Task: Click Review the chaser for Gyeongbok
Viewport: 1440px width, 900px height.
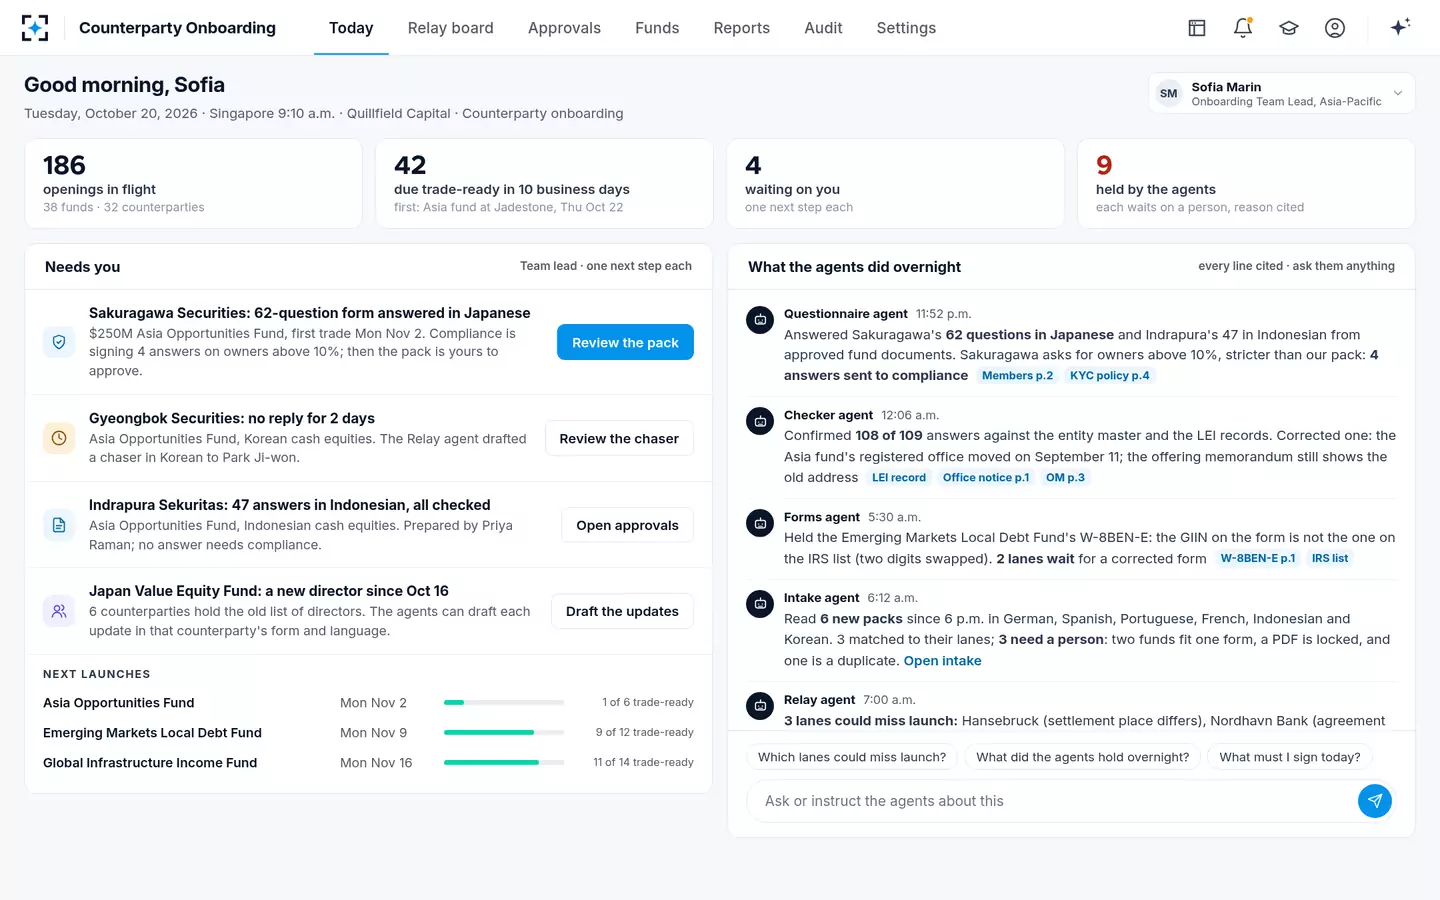Action: point(619,438)
